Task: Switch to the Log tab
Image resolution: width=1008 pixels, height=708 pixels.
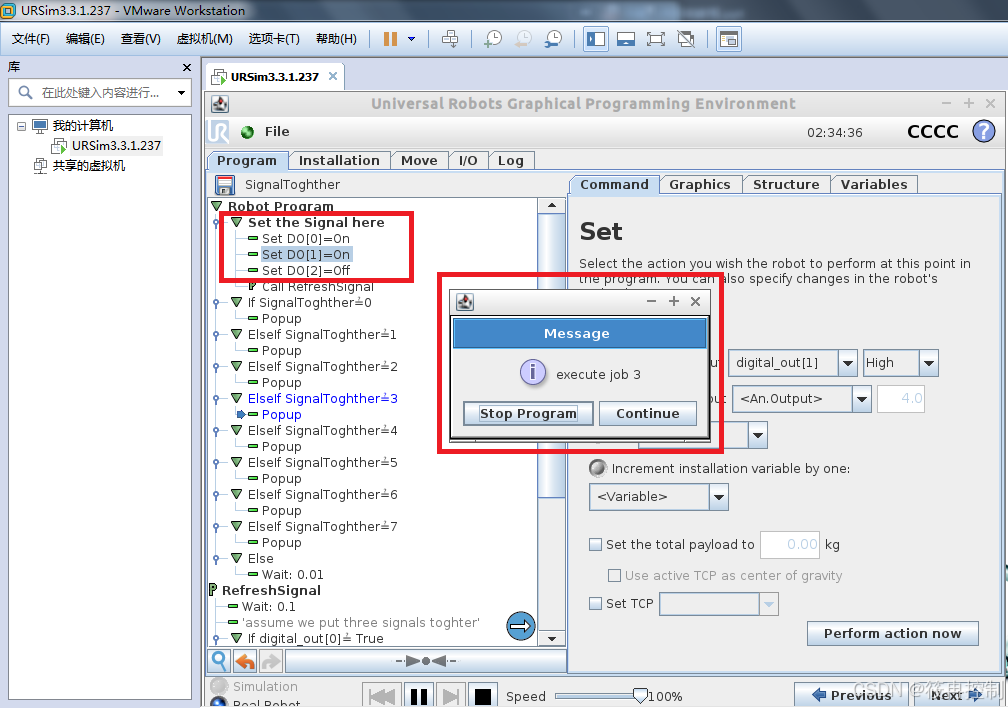Action: point(511,161)
